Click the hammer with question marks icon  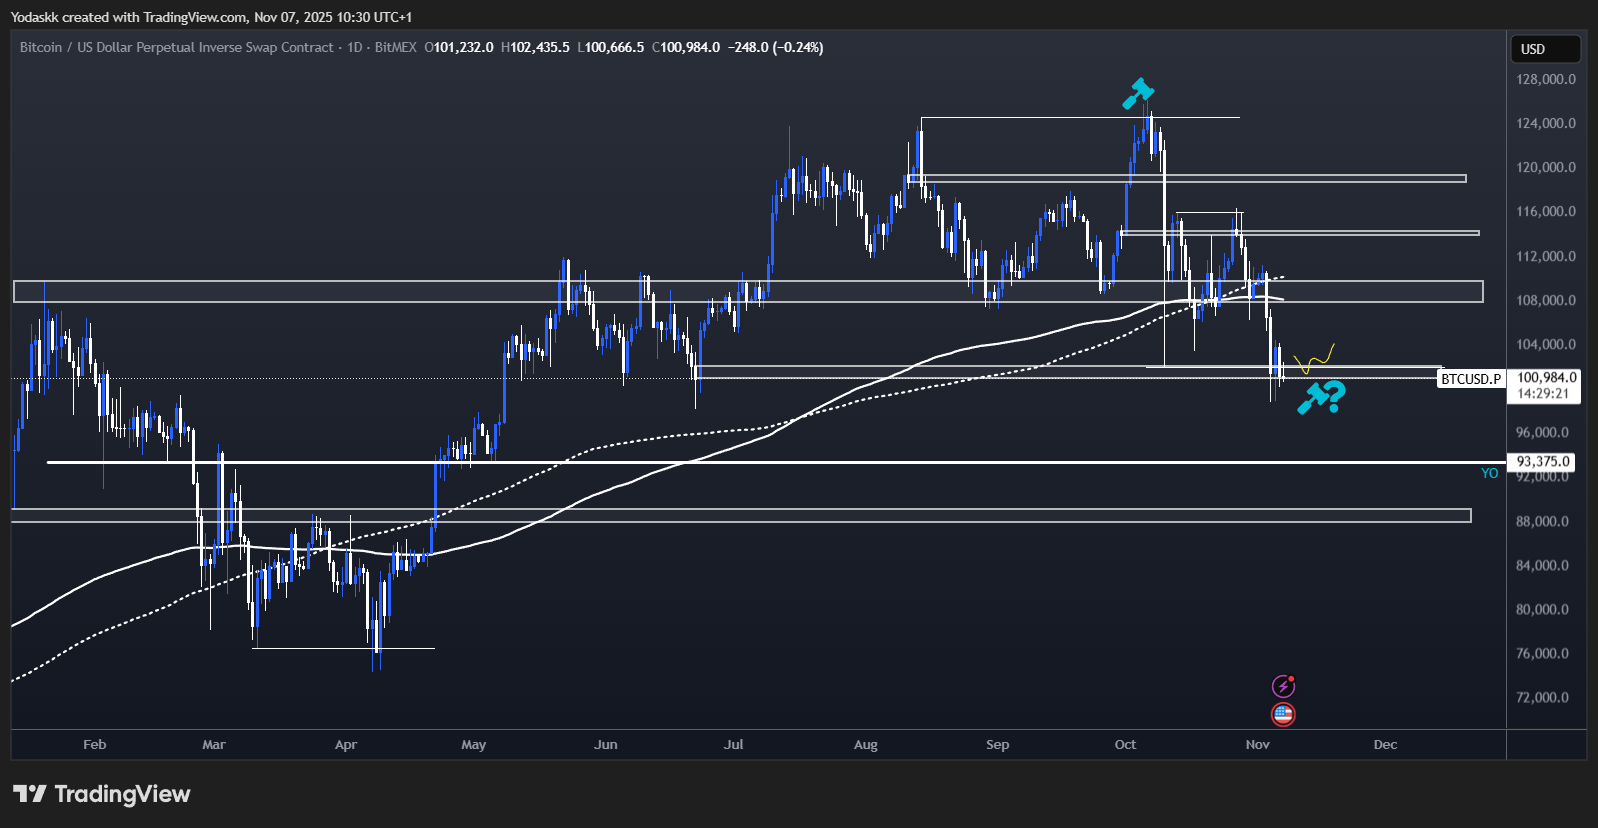(1321, 397)
